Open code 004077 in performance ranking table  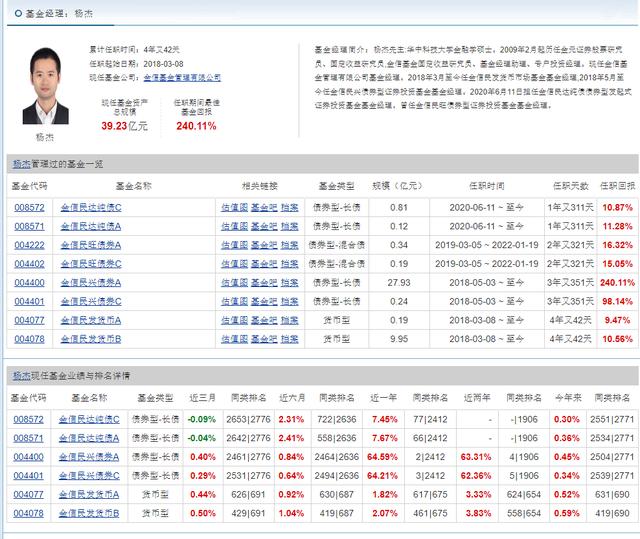29,495
